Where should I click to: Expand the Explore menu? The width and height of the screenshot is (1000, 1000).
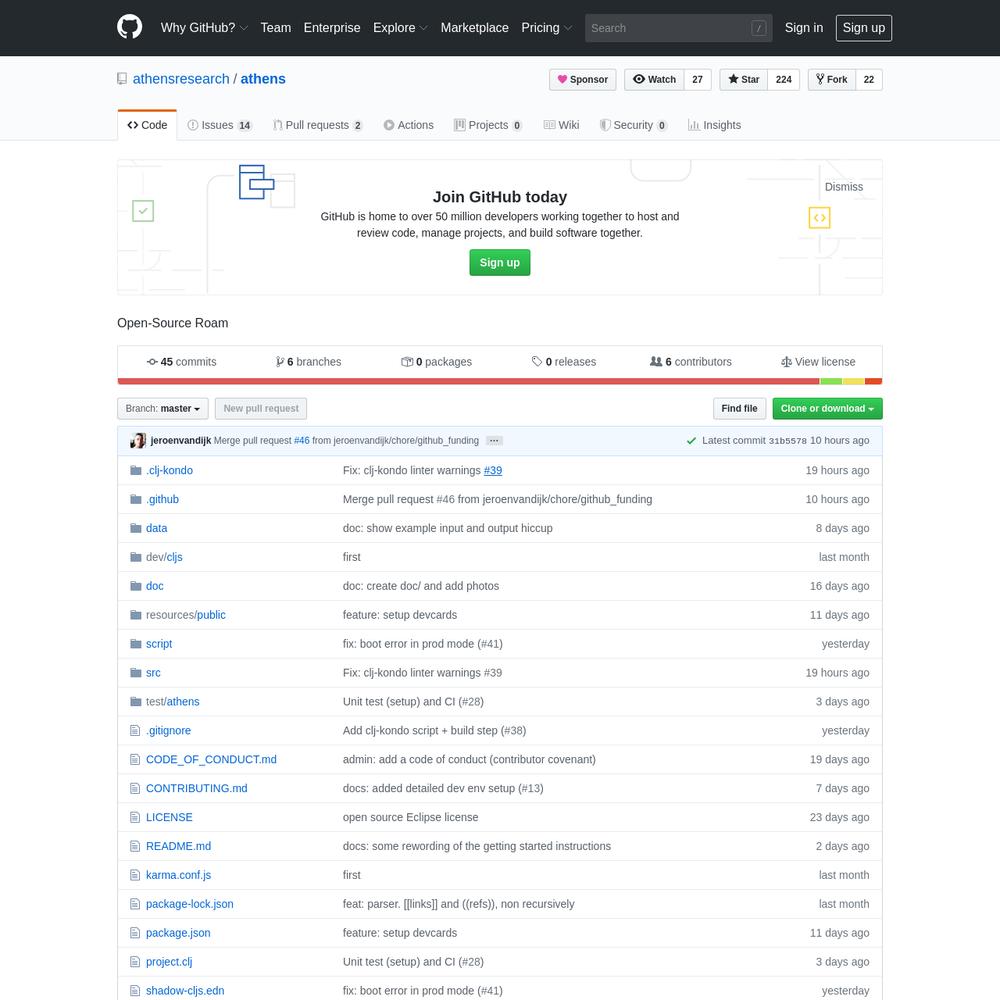(x=400, y=28)
